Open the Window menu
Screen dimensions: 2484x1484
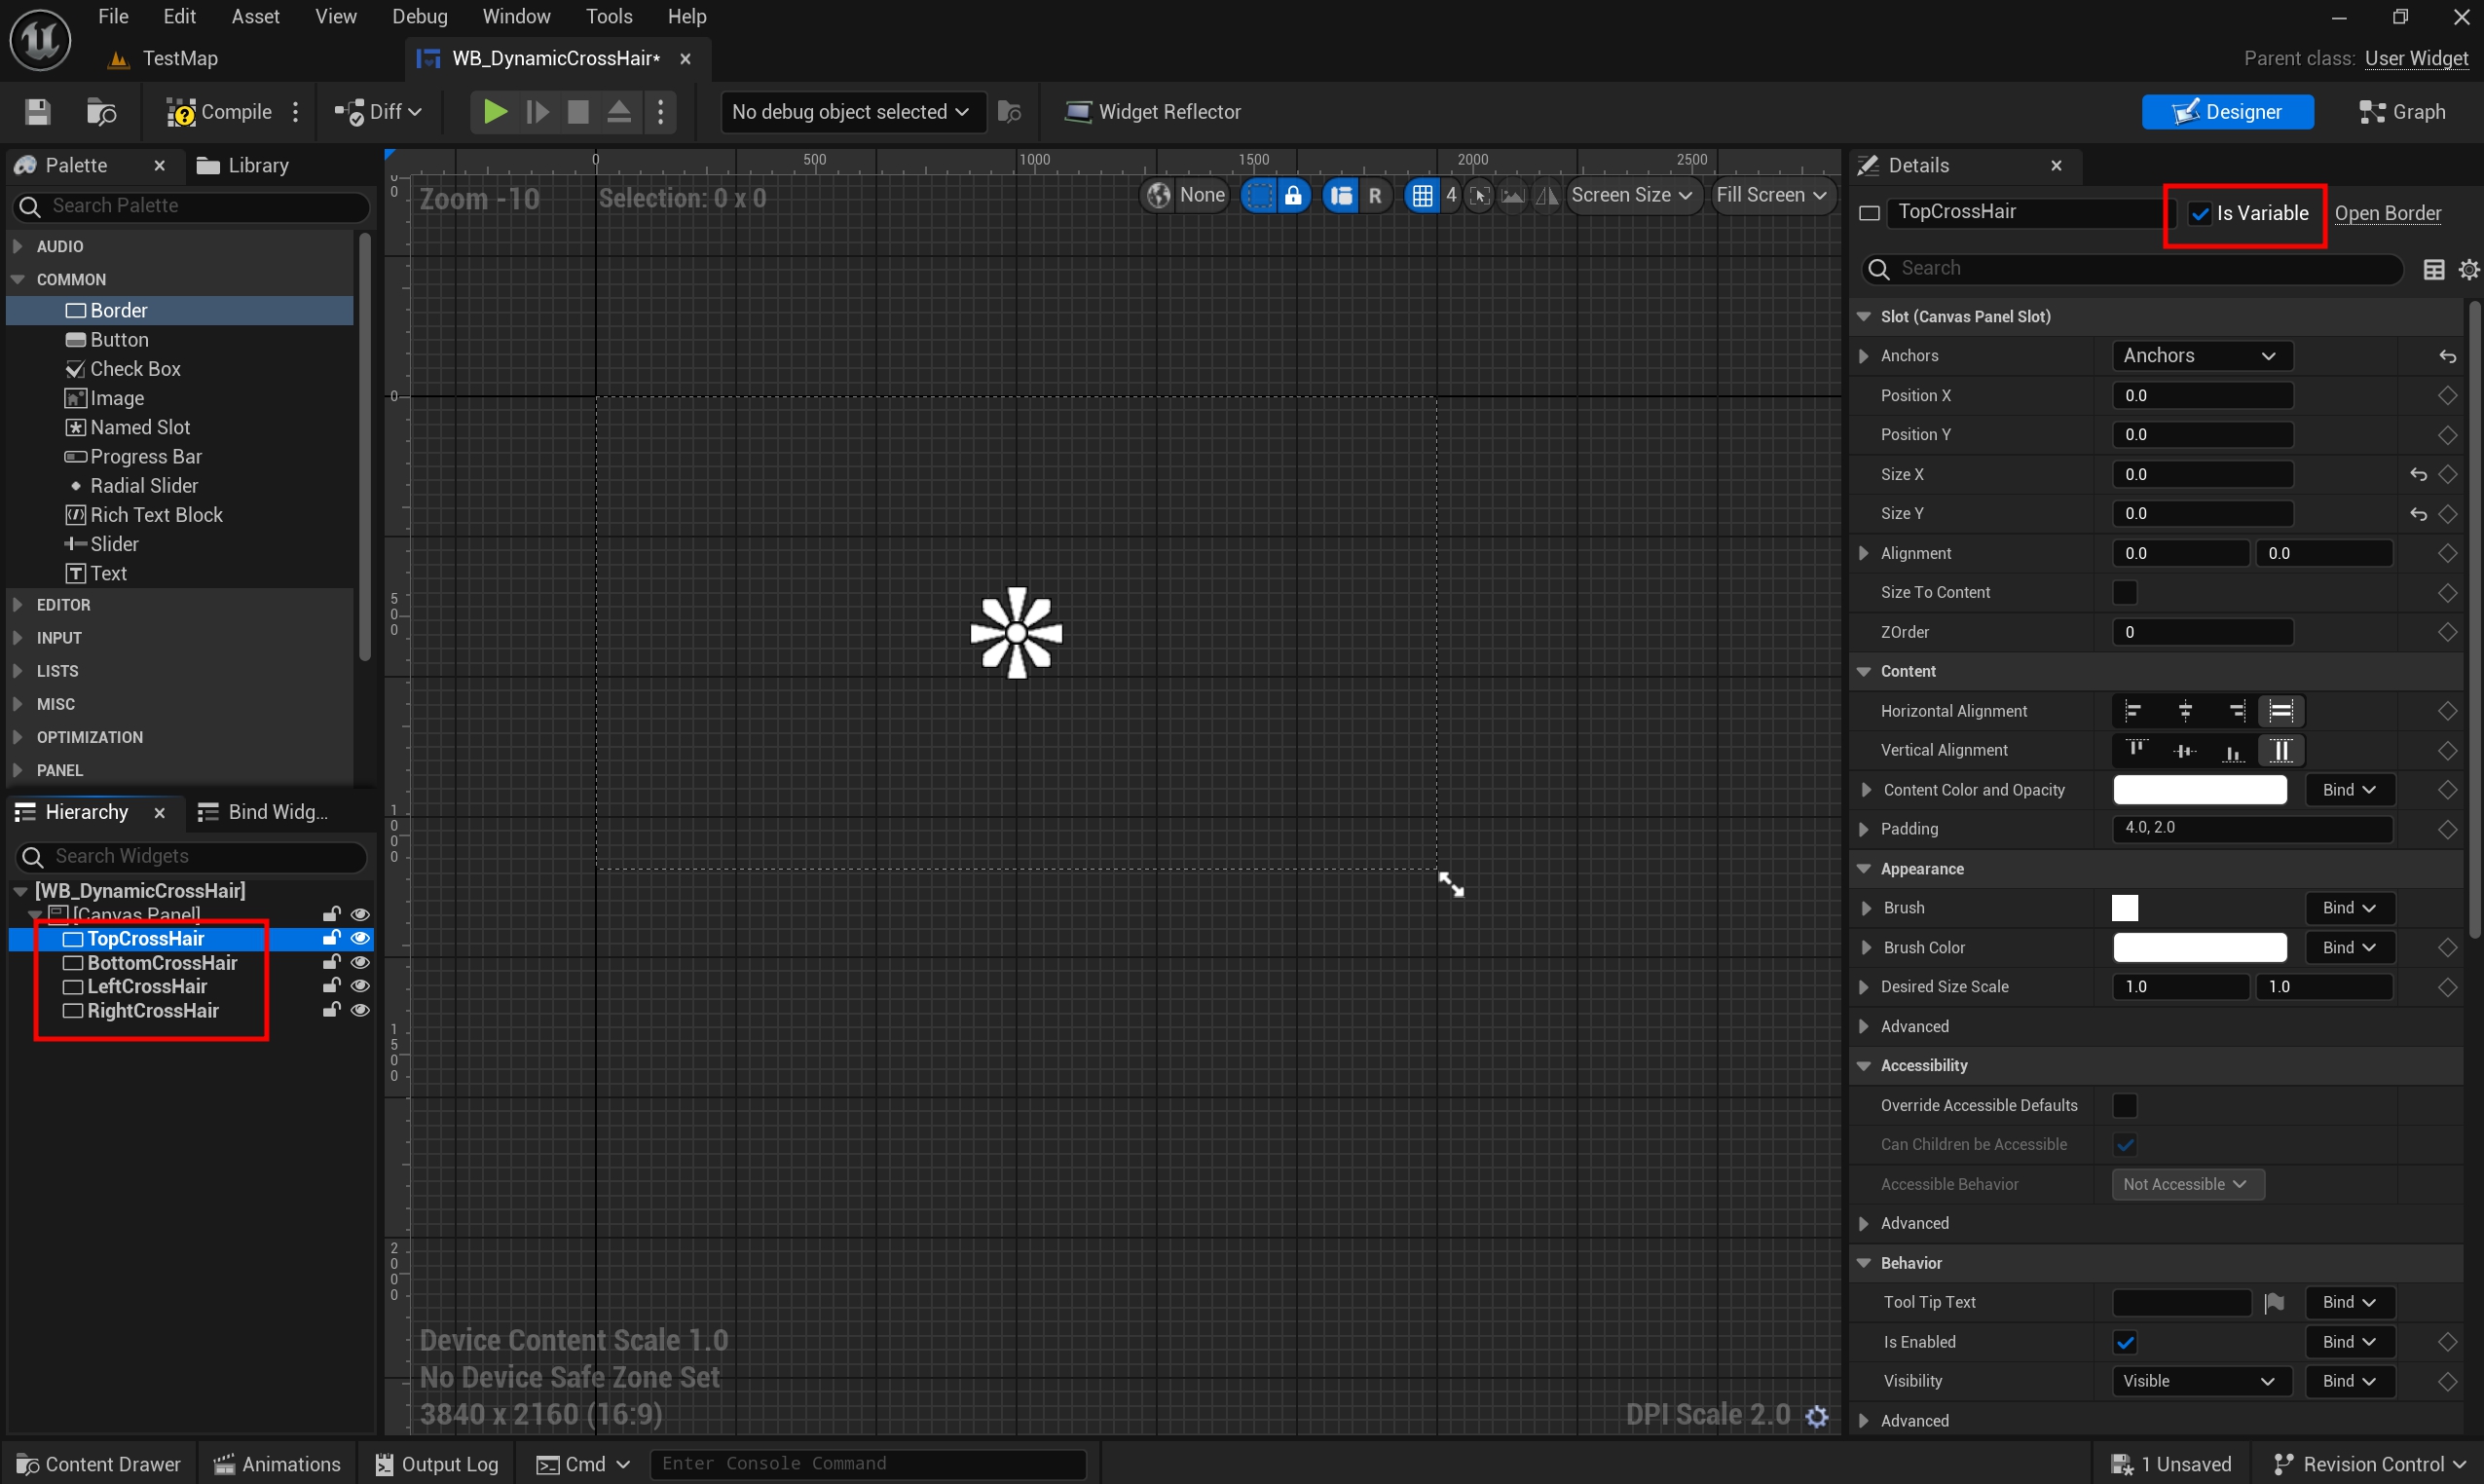click(x=516, y=16)
